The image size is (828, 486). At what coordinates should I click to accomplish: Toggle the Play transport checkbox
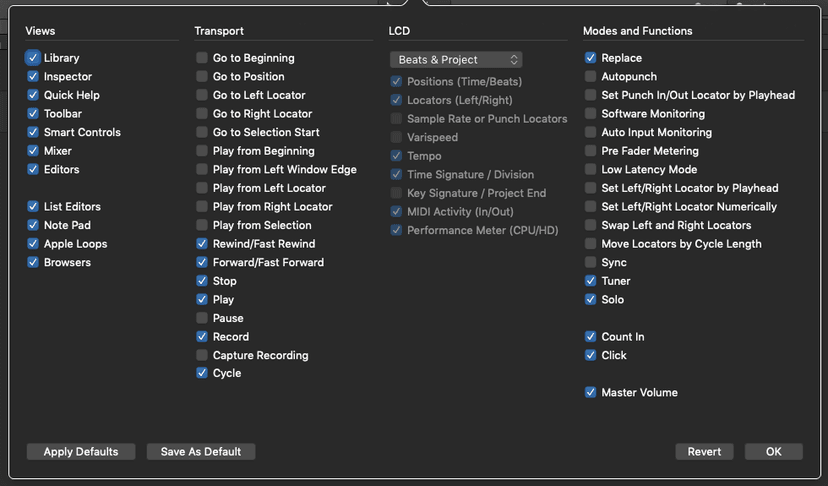202,300
